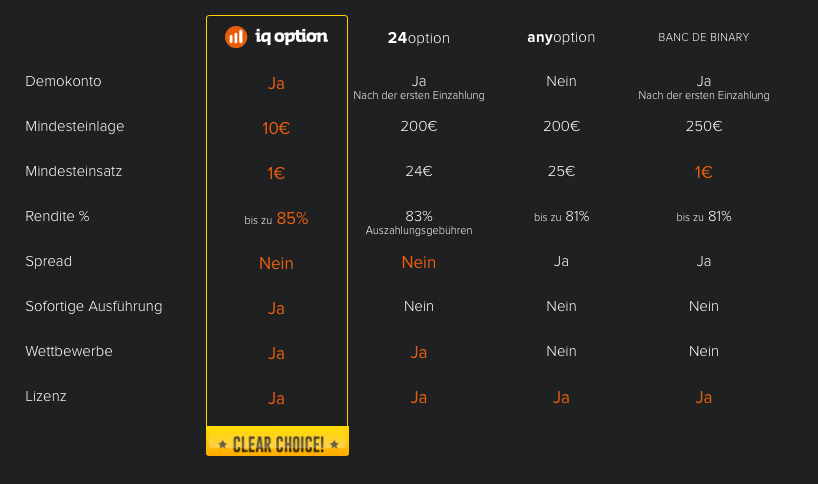
Task: Click the 250€ Mindesteinlage of Banc de Binary
Action: click(704, 126)
